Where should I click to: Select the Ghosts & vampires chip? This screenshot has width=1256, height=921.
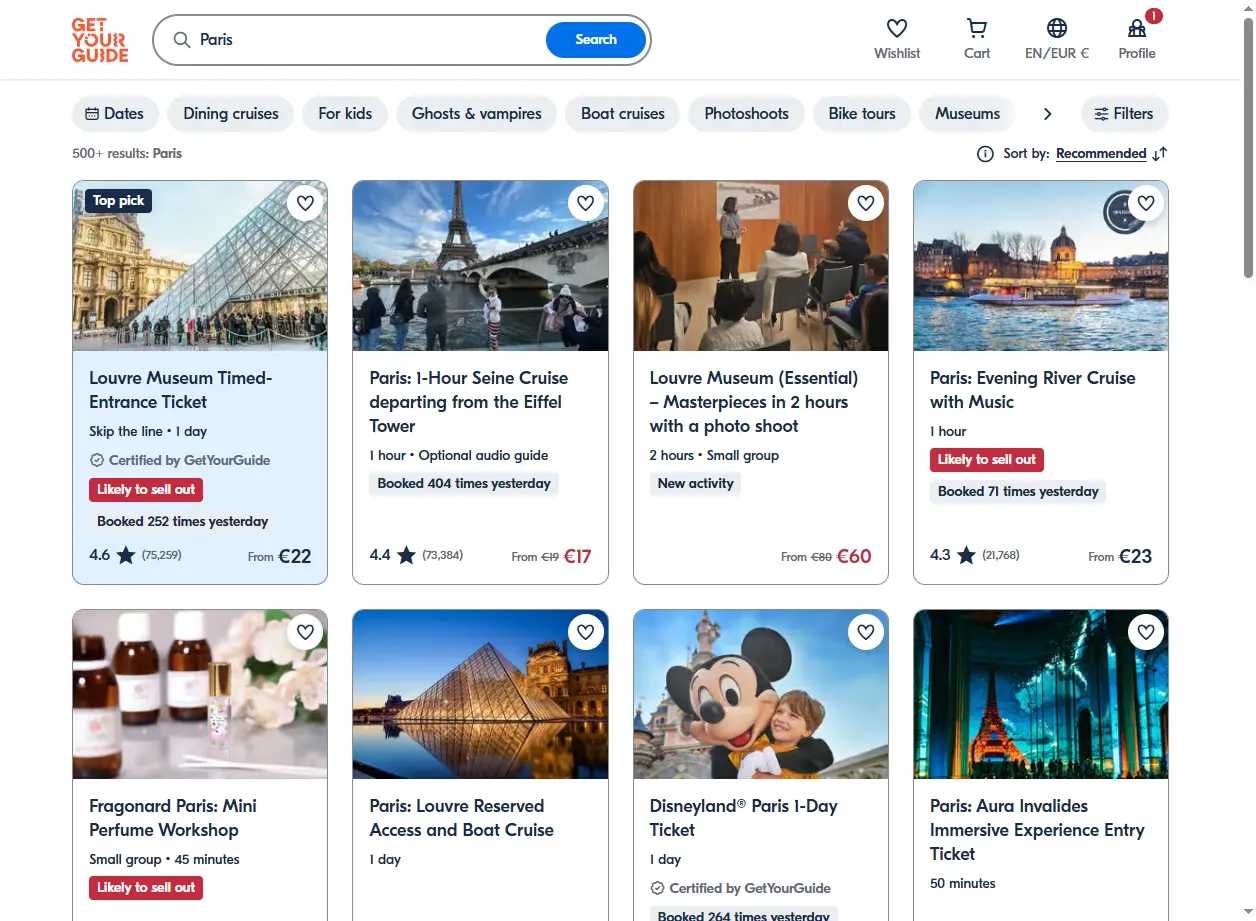tap(477, 113)
